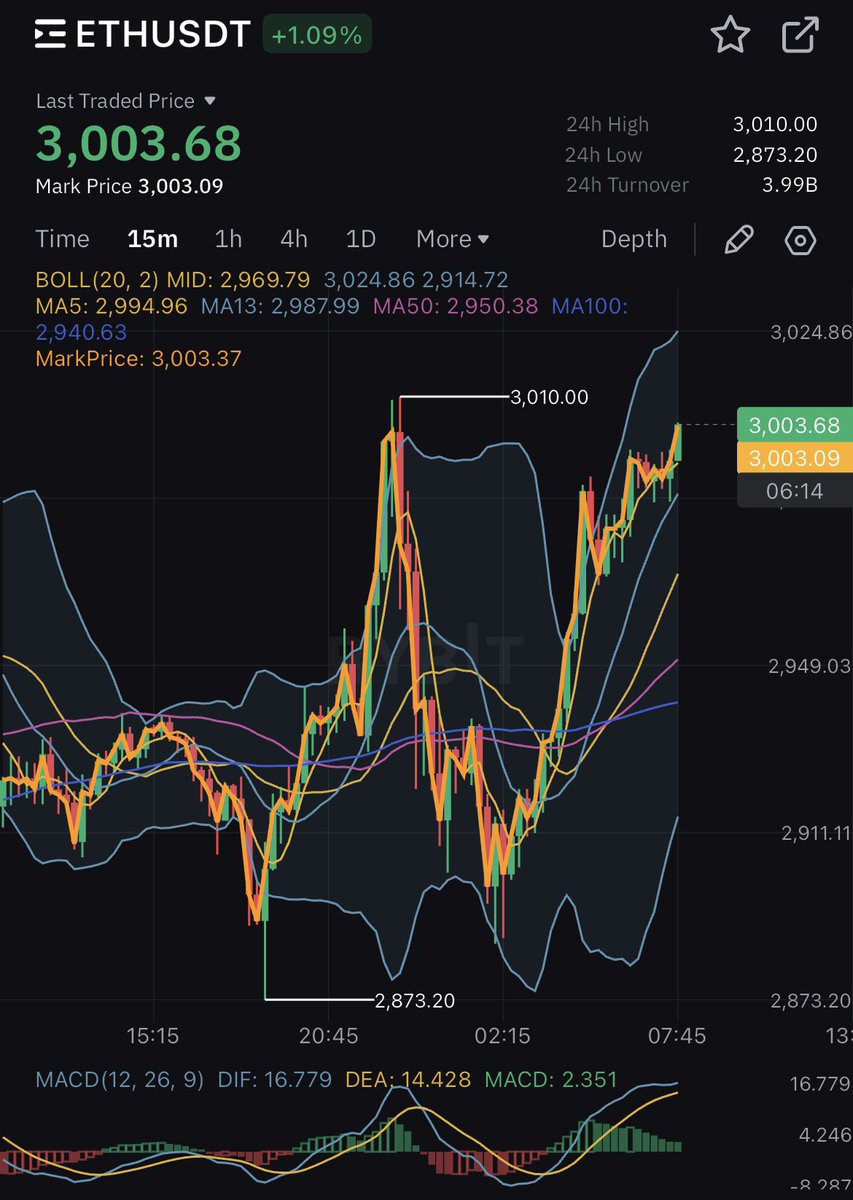Open chart settings hexagon icon
This screenshot has width=853, height=1200.
click(x=801, y=240)
